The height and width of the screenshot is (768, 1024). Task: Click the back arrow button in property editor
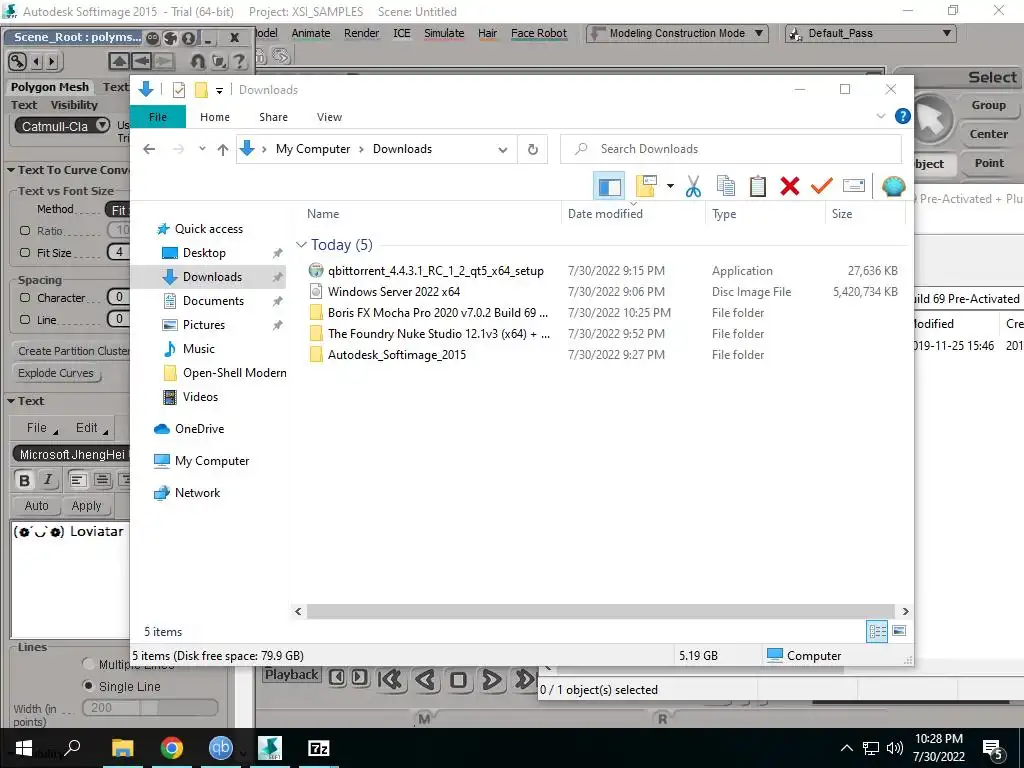[141, 61]
